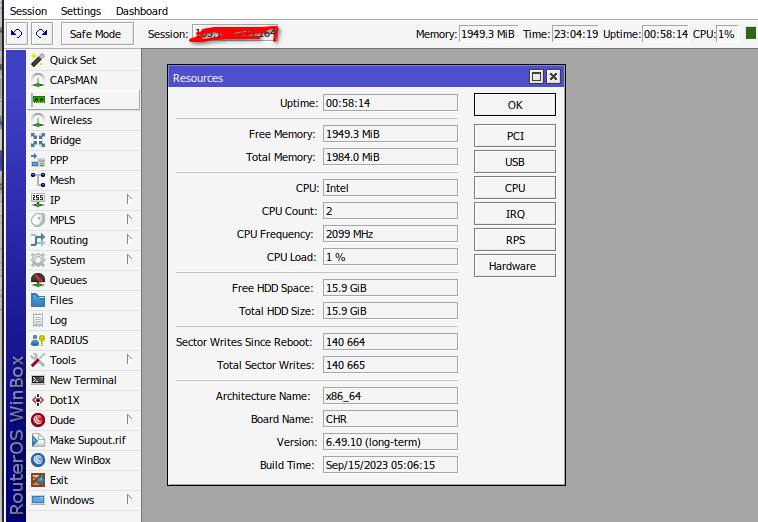Open New Terminal icon
Image resolution: width=758 pixels, height=522 pixels.
38,380
